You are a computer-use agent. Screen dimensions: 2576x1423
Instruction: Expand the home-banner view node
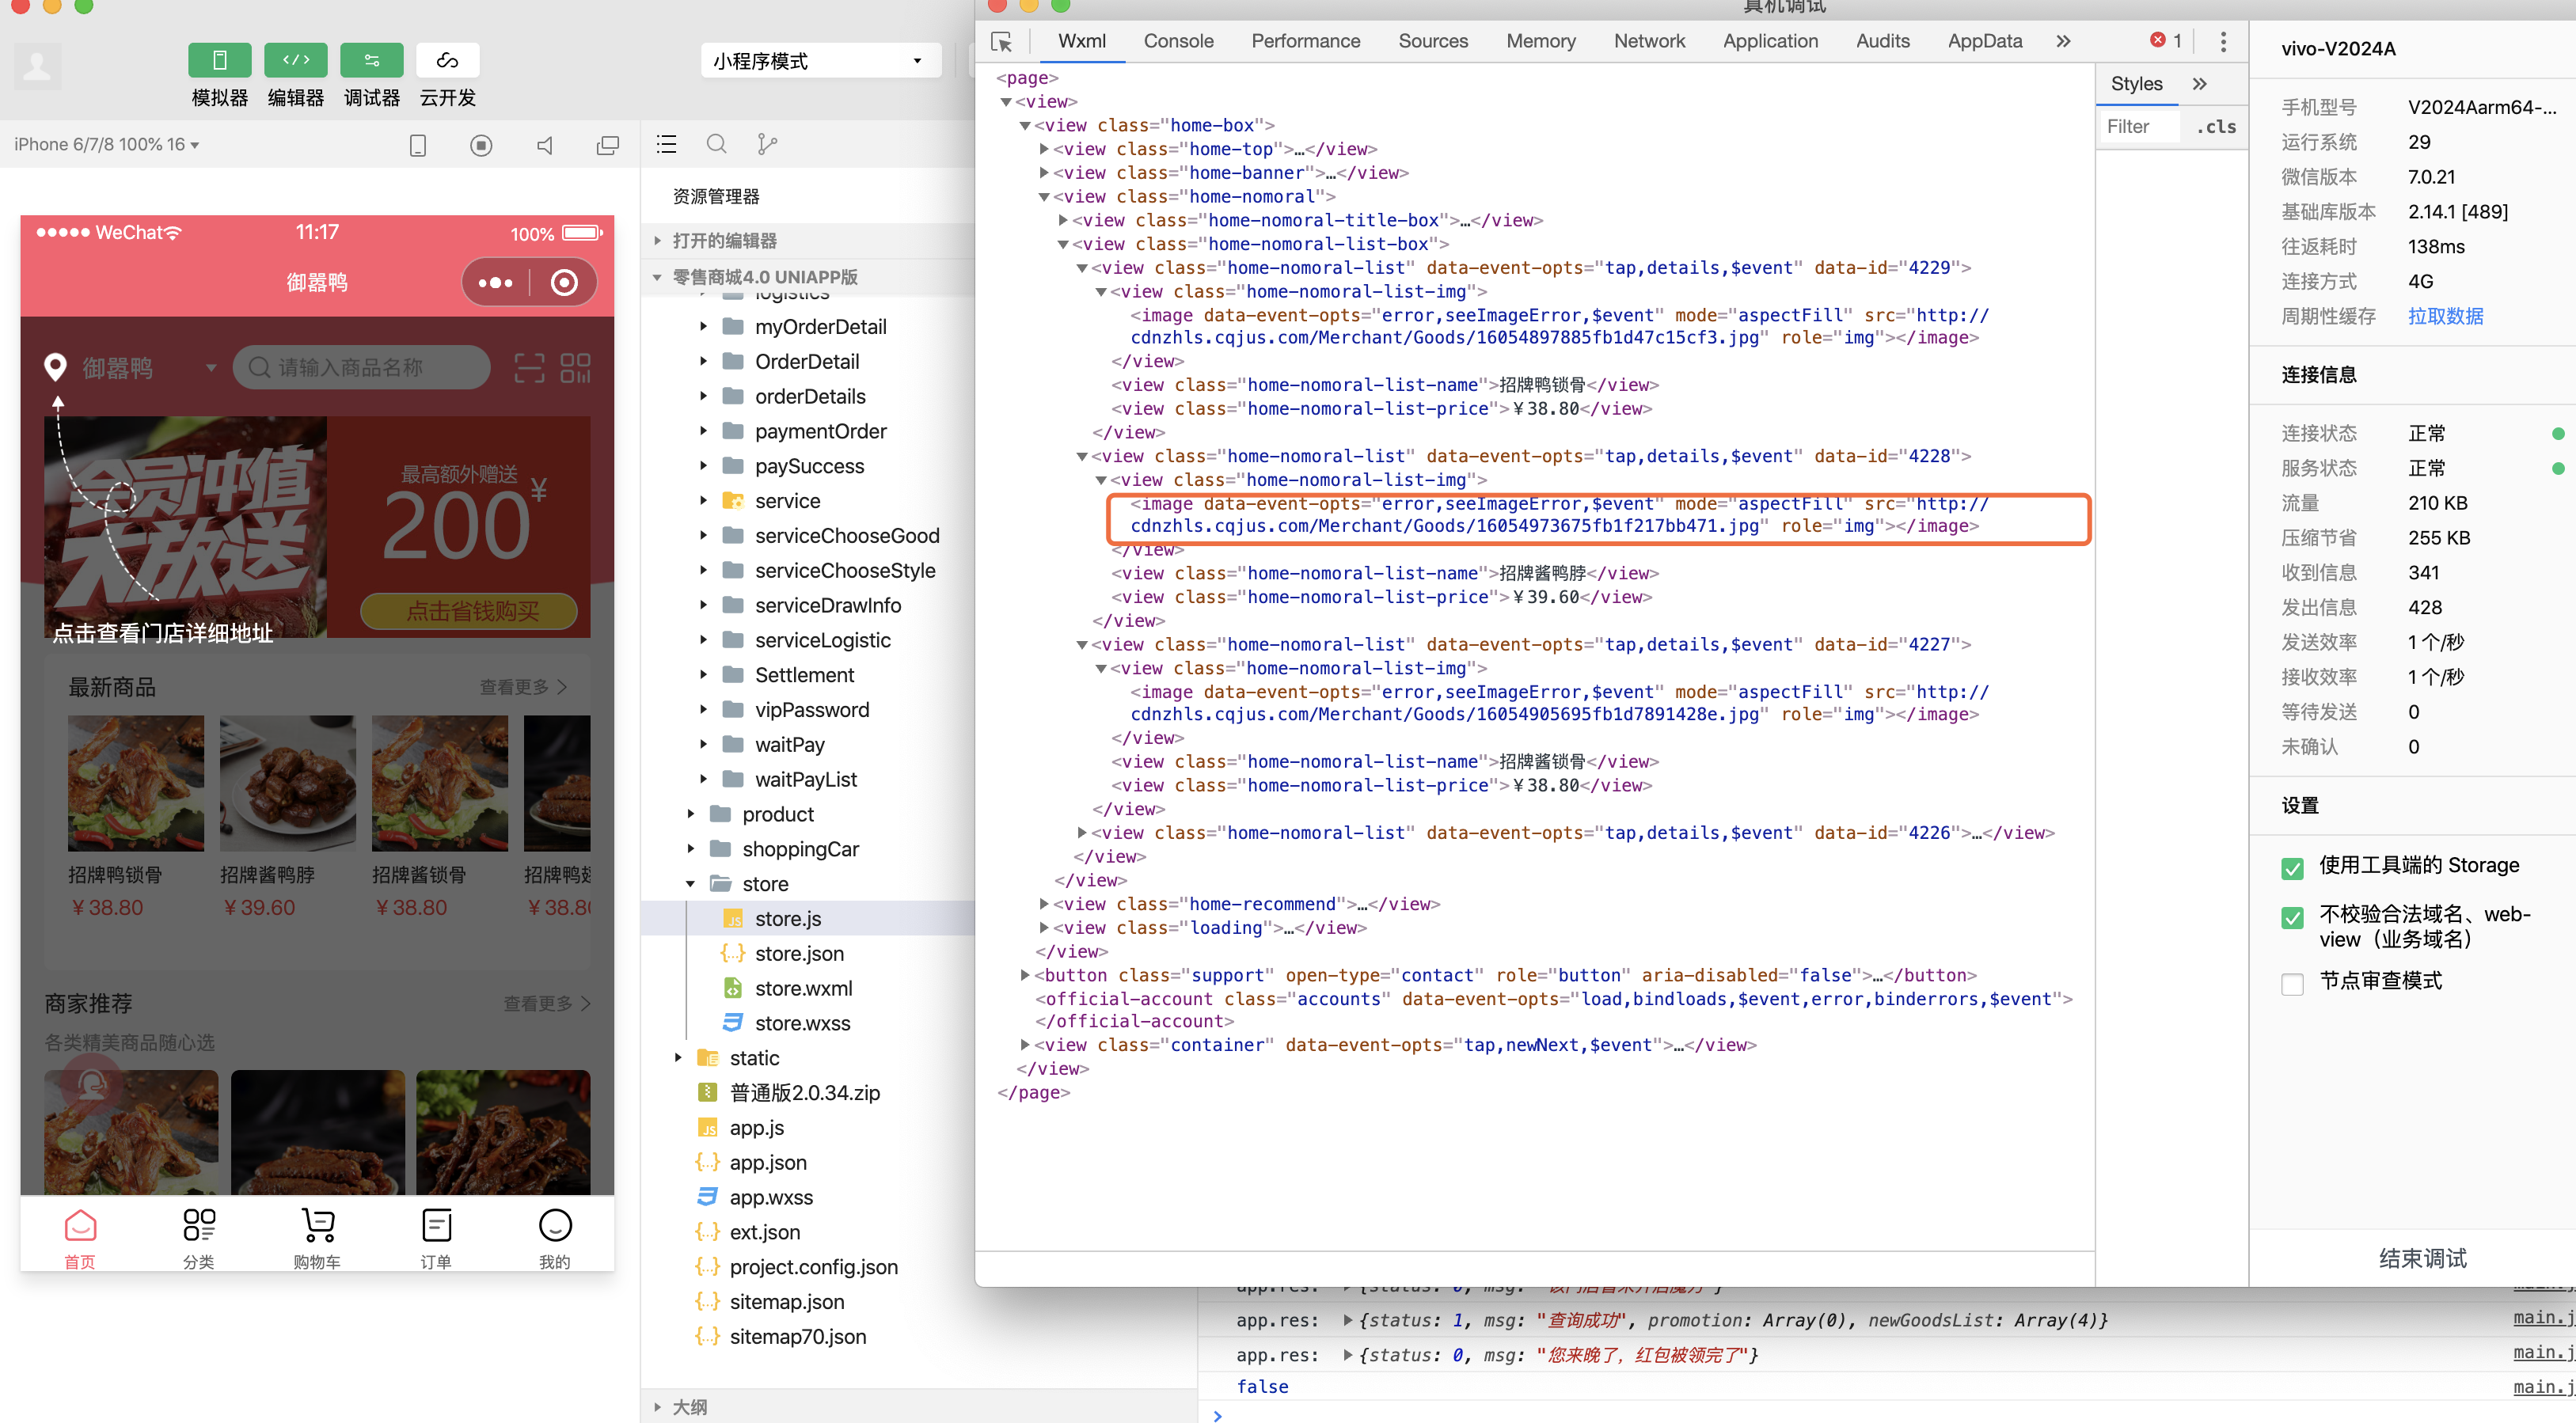[x=1043, y=173]
